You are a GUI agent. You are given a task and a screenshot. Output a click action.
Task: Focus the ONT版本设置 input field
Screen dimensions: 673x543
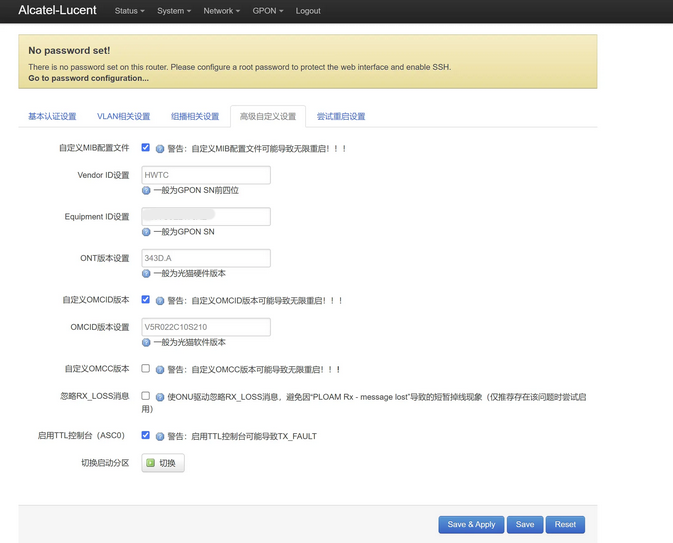pos(206,258)
